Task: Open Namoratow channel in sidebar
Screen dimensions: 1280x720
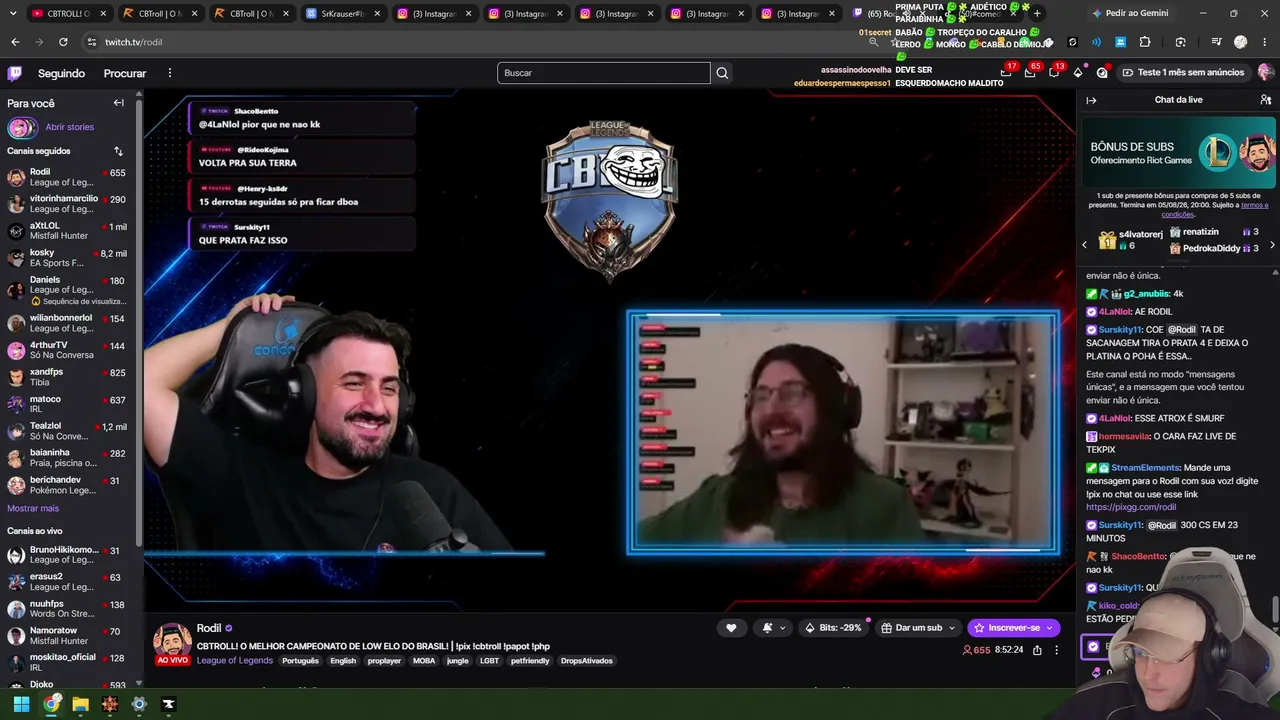Action: (68, 636)
